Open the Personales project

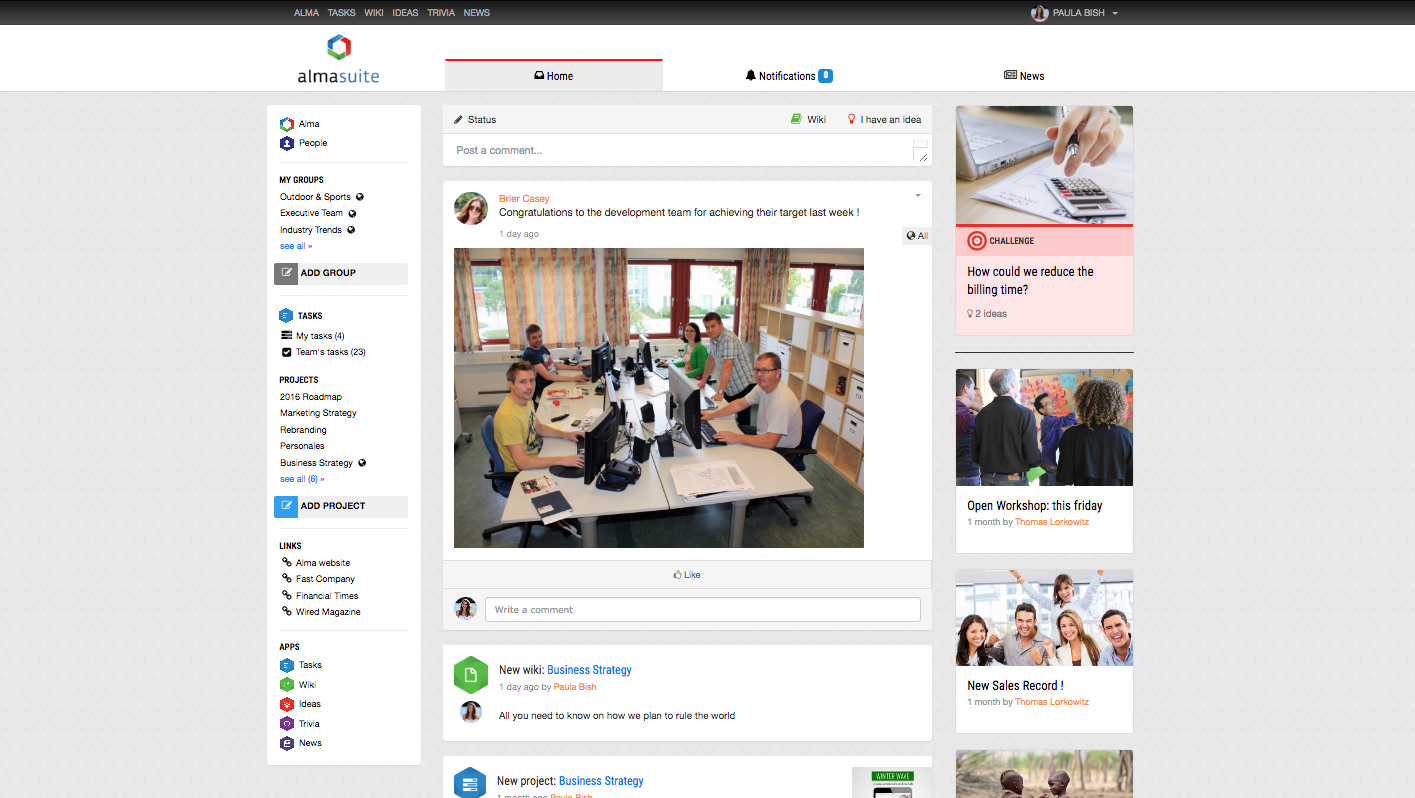(302, 446)
